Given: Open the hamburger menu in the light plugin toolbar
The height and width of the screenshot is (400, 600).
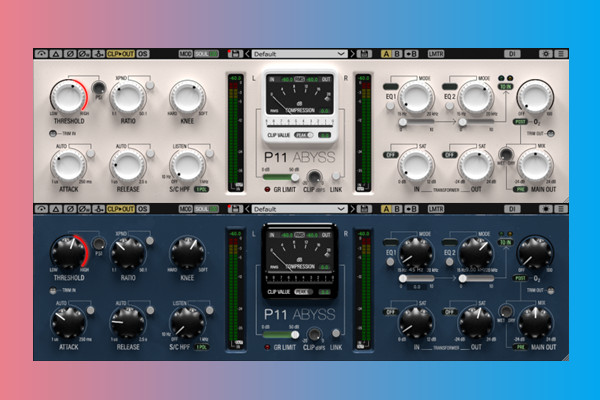Looking at the screenshot, I should pos(561,54).
